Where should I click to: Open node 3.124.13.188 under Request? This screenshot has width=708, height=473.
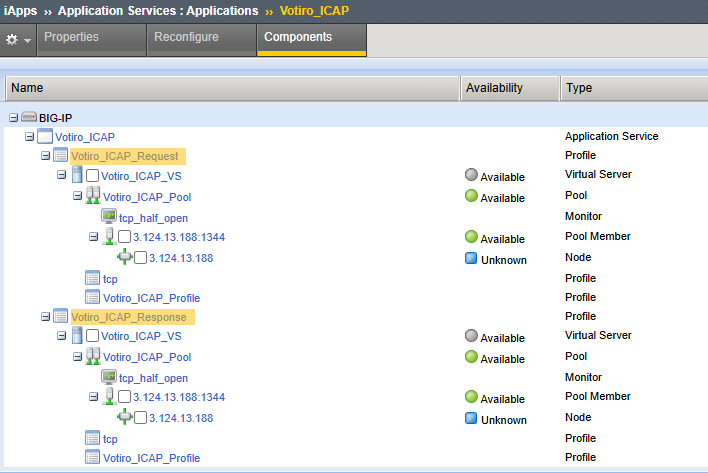pos(181,258)
